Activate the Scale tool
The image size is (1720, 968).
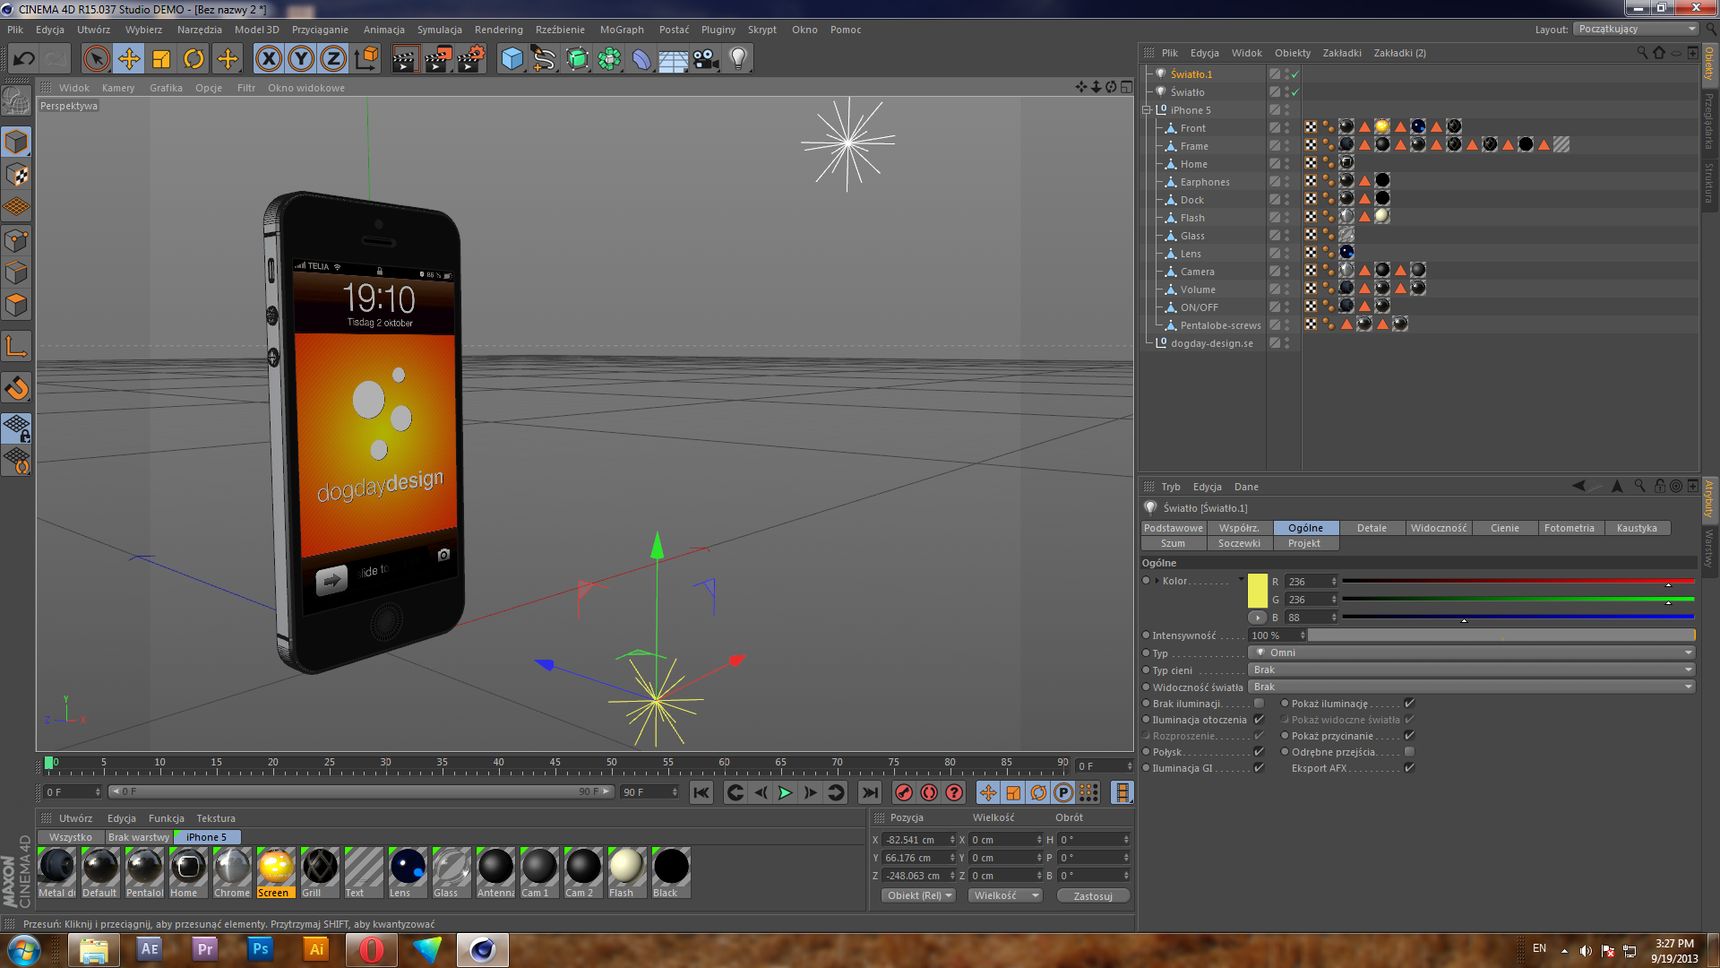(x=161, y=58)
